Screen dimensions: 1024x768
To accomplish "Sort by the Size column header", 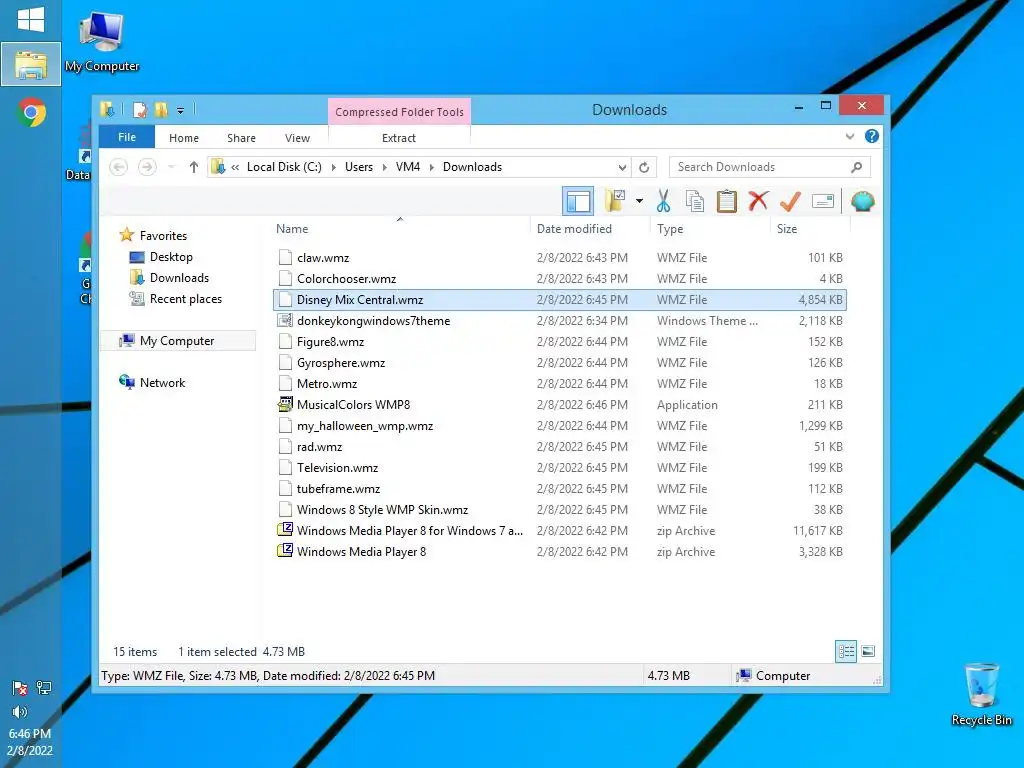I will (810, 229).
